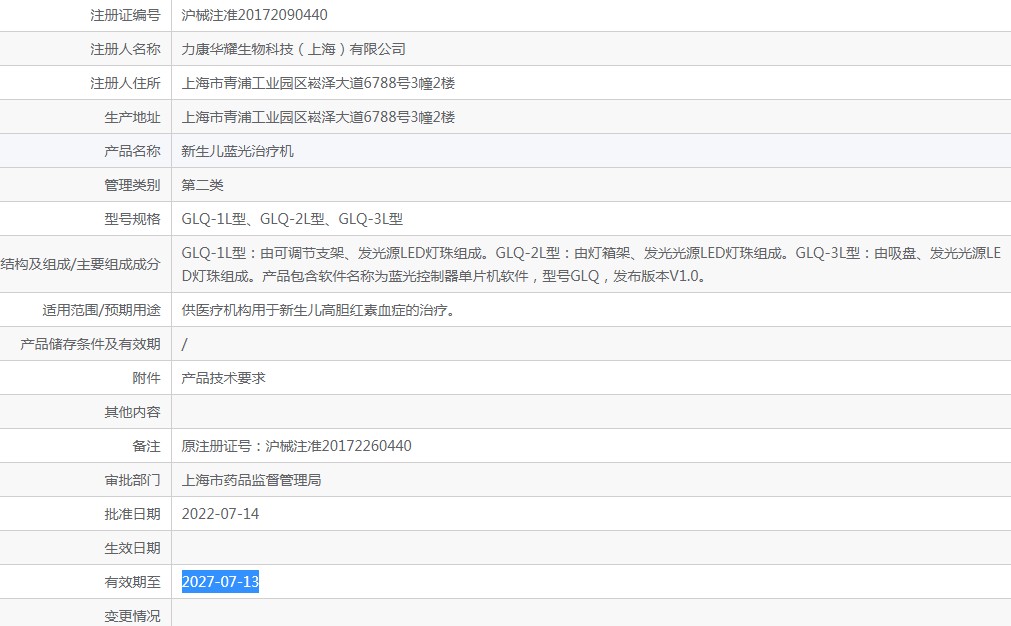Viewport: 1011px width, 626px height.
Task: Click registrant name 力康华耀生物科技（上海）有限公司
Action: click(293, 49)
